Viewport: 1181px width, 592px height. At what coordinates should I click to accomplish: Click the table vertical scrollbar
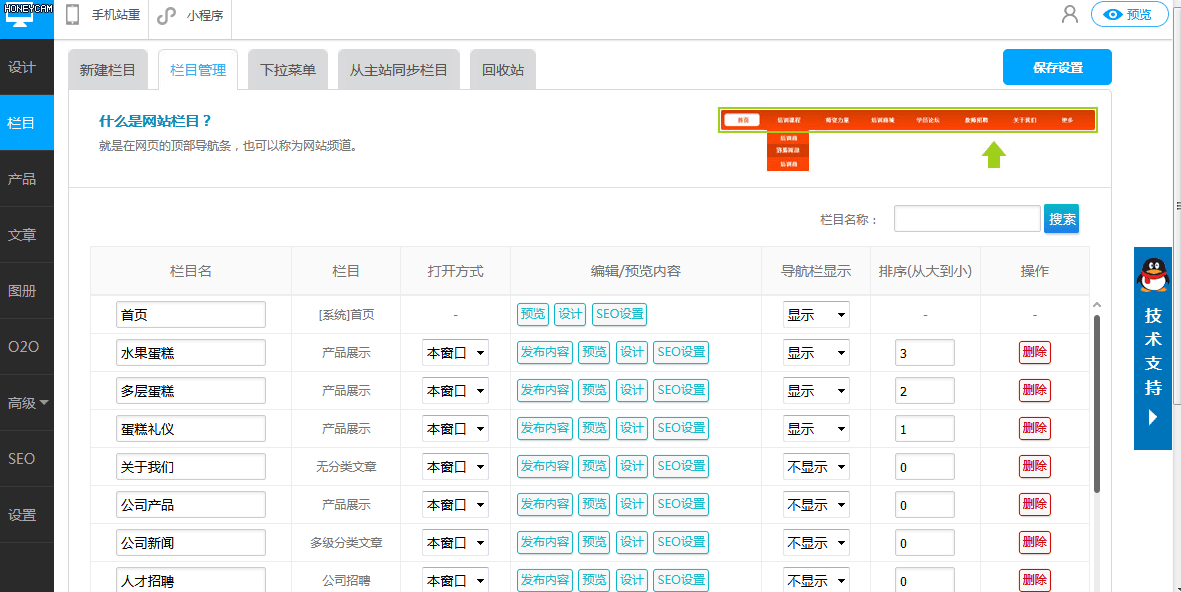click(x=1097, y=400)
